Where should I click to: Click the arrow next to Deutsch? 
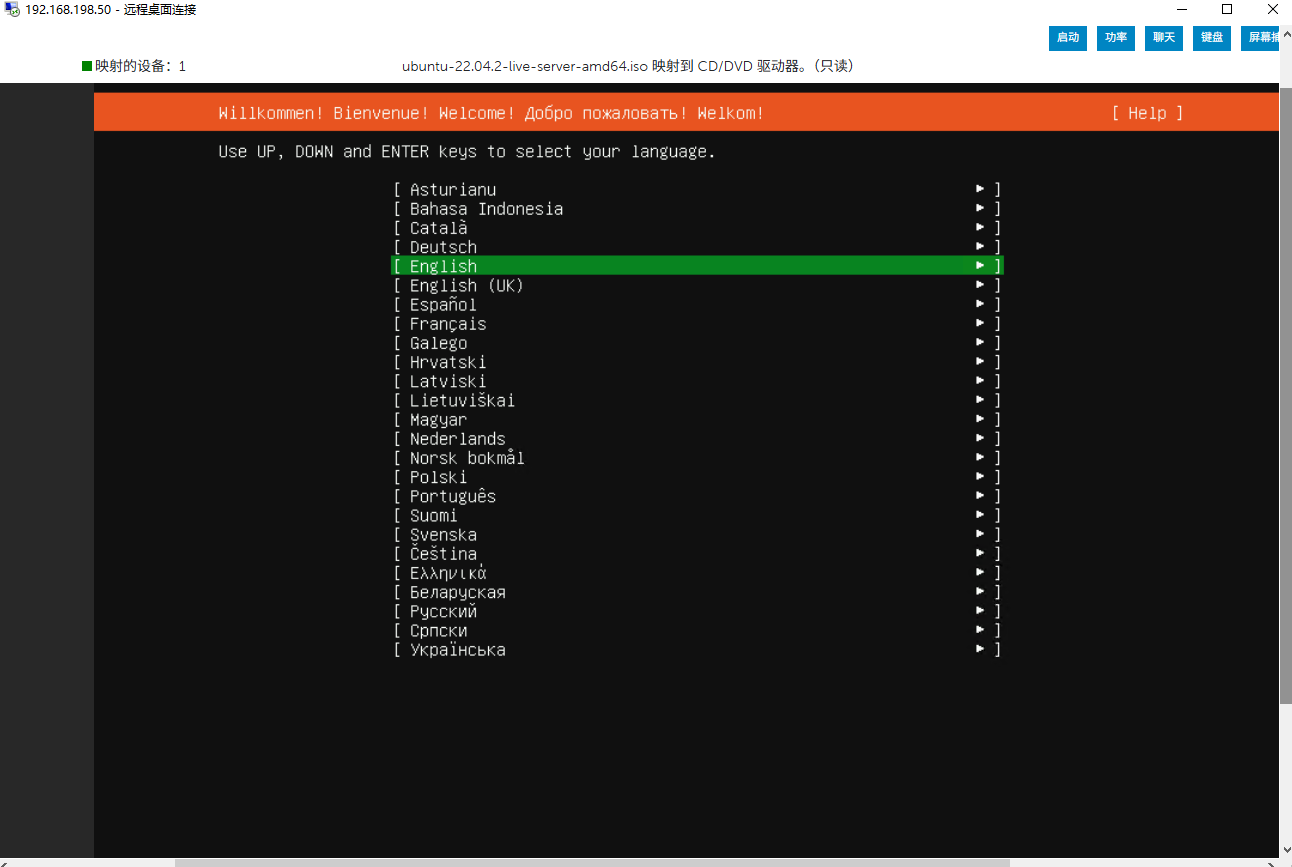pos(981,247)
